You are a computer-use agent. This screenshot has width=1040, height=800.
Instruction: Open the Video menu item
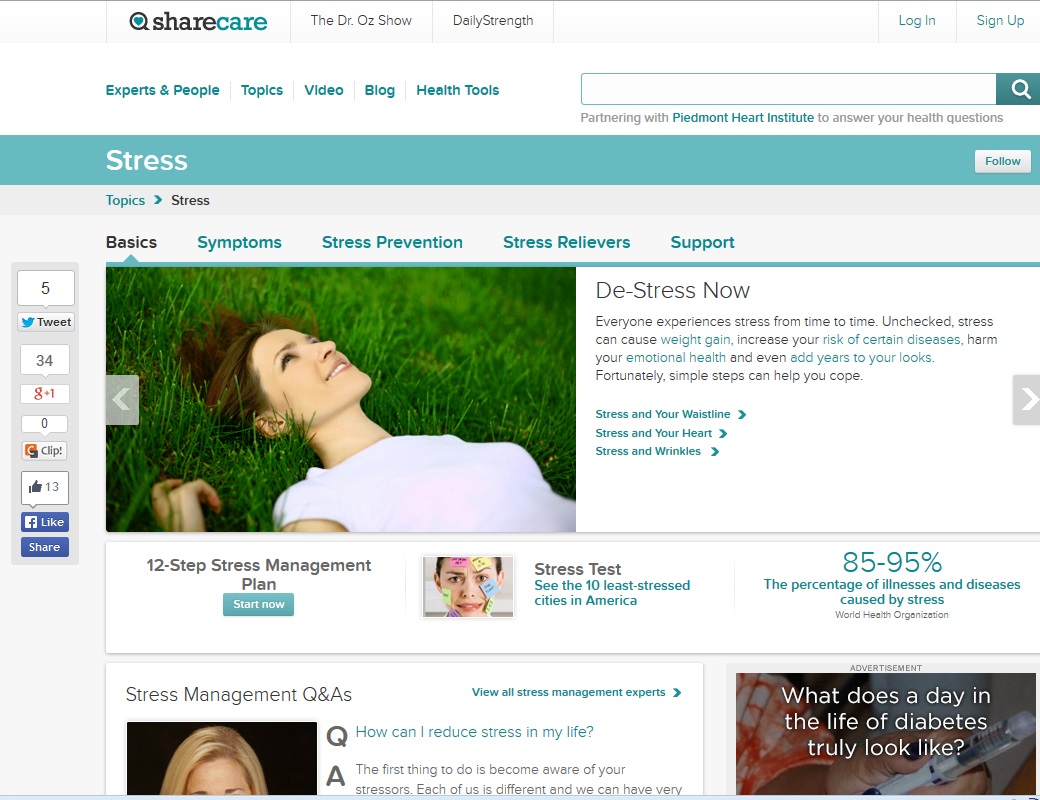point(324,90)
